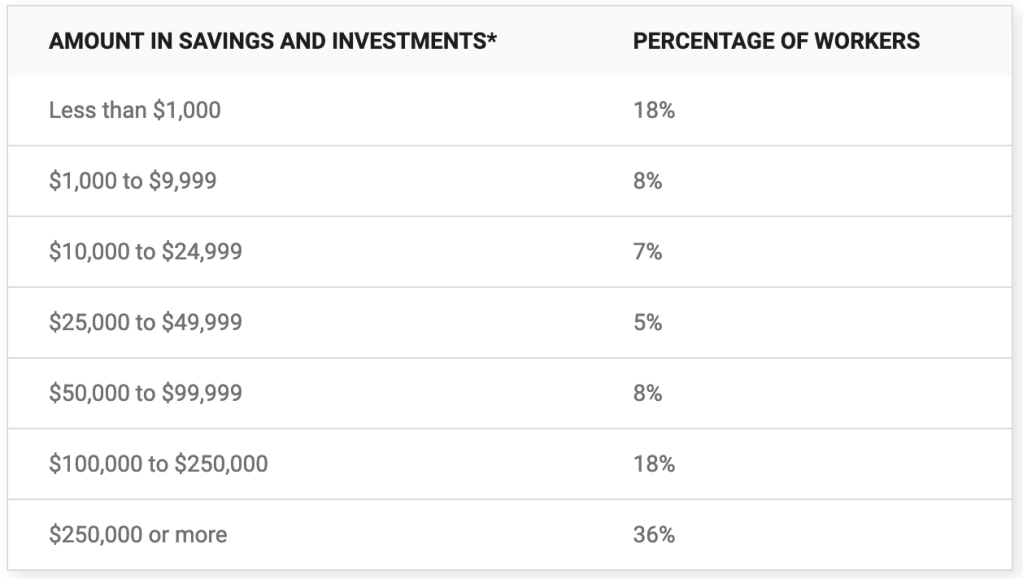This screenshot has height=579, width=1023.
Task: Click the footnote asterisk after 'INVESTMENTS'
Action: point(492,40)
